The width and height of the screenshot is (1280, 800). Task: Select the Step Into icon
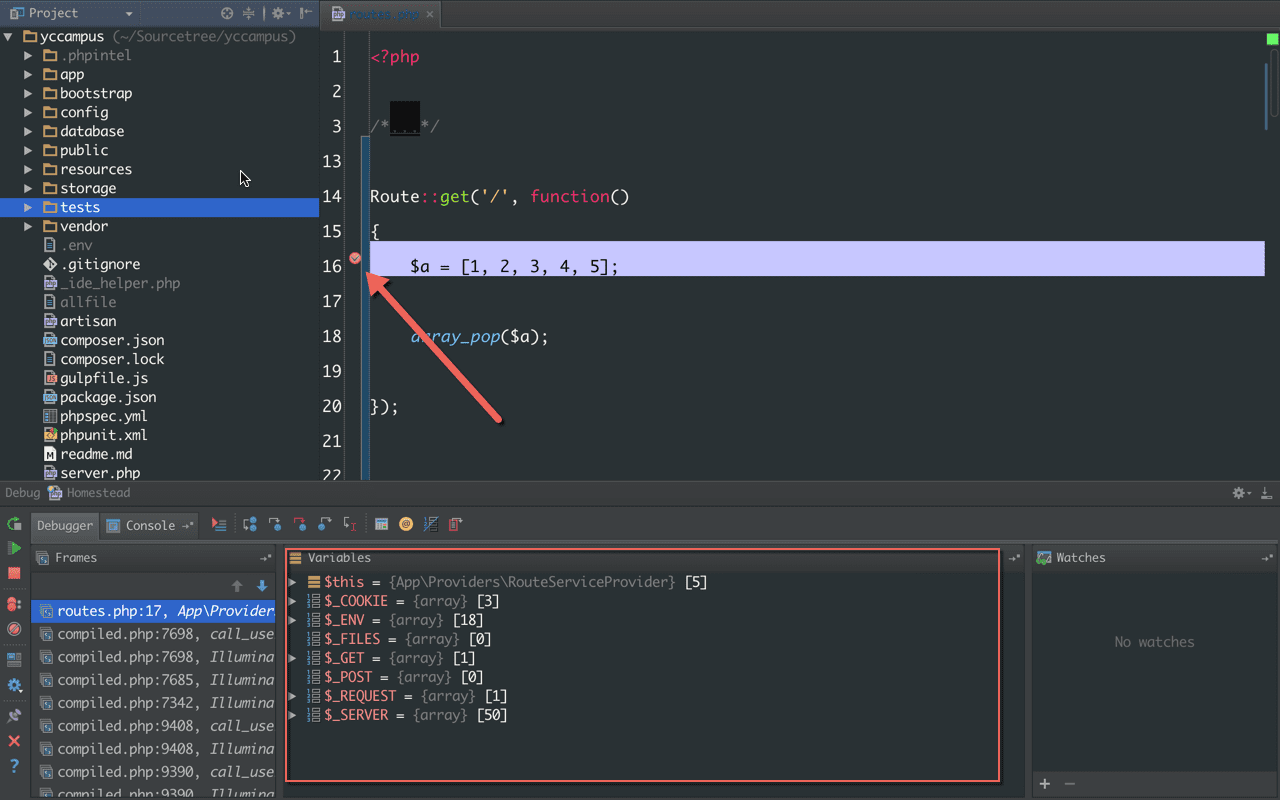pyautogui.click(x=274, y=524)
